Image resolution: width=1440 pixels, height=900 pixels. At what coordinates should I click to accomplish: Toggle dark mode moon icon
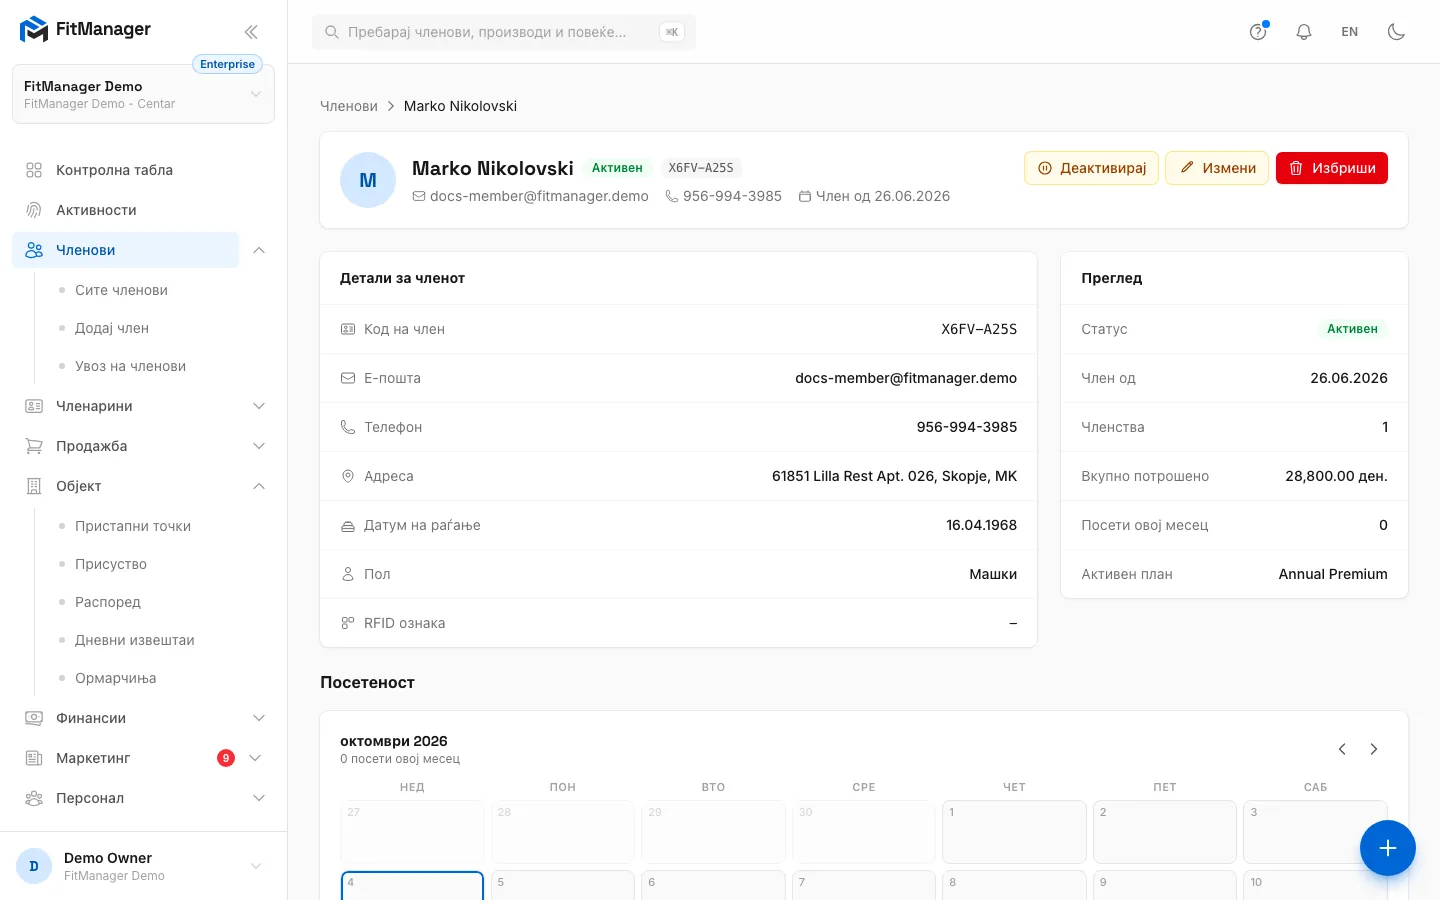(1396, 32)
